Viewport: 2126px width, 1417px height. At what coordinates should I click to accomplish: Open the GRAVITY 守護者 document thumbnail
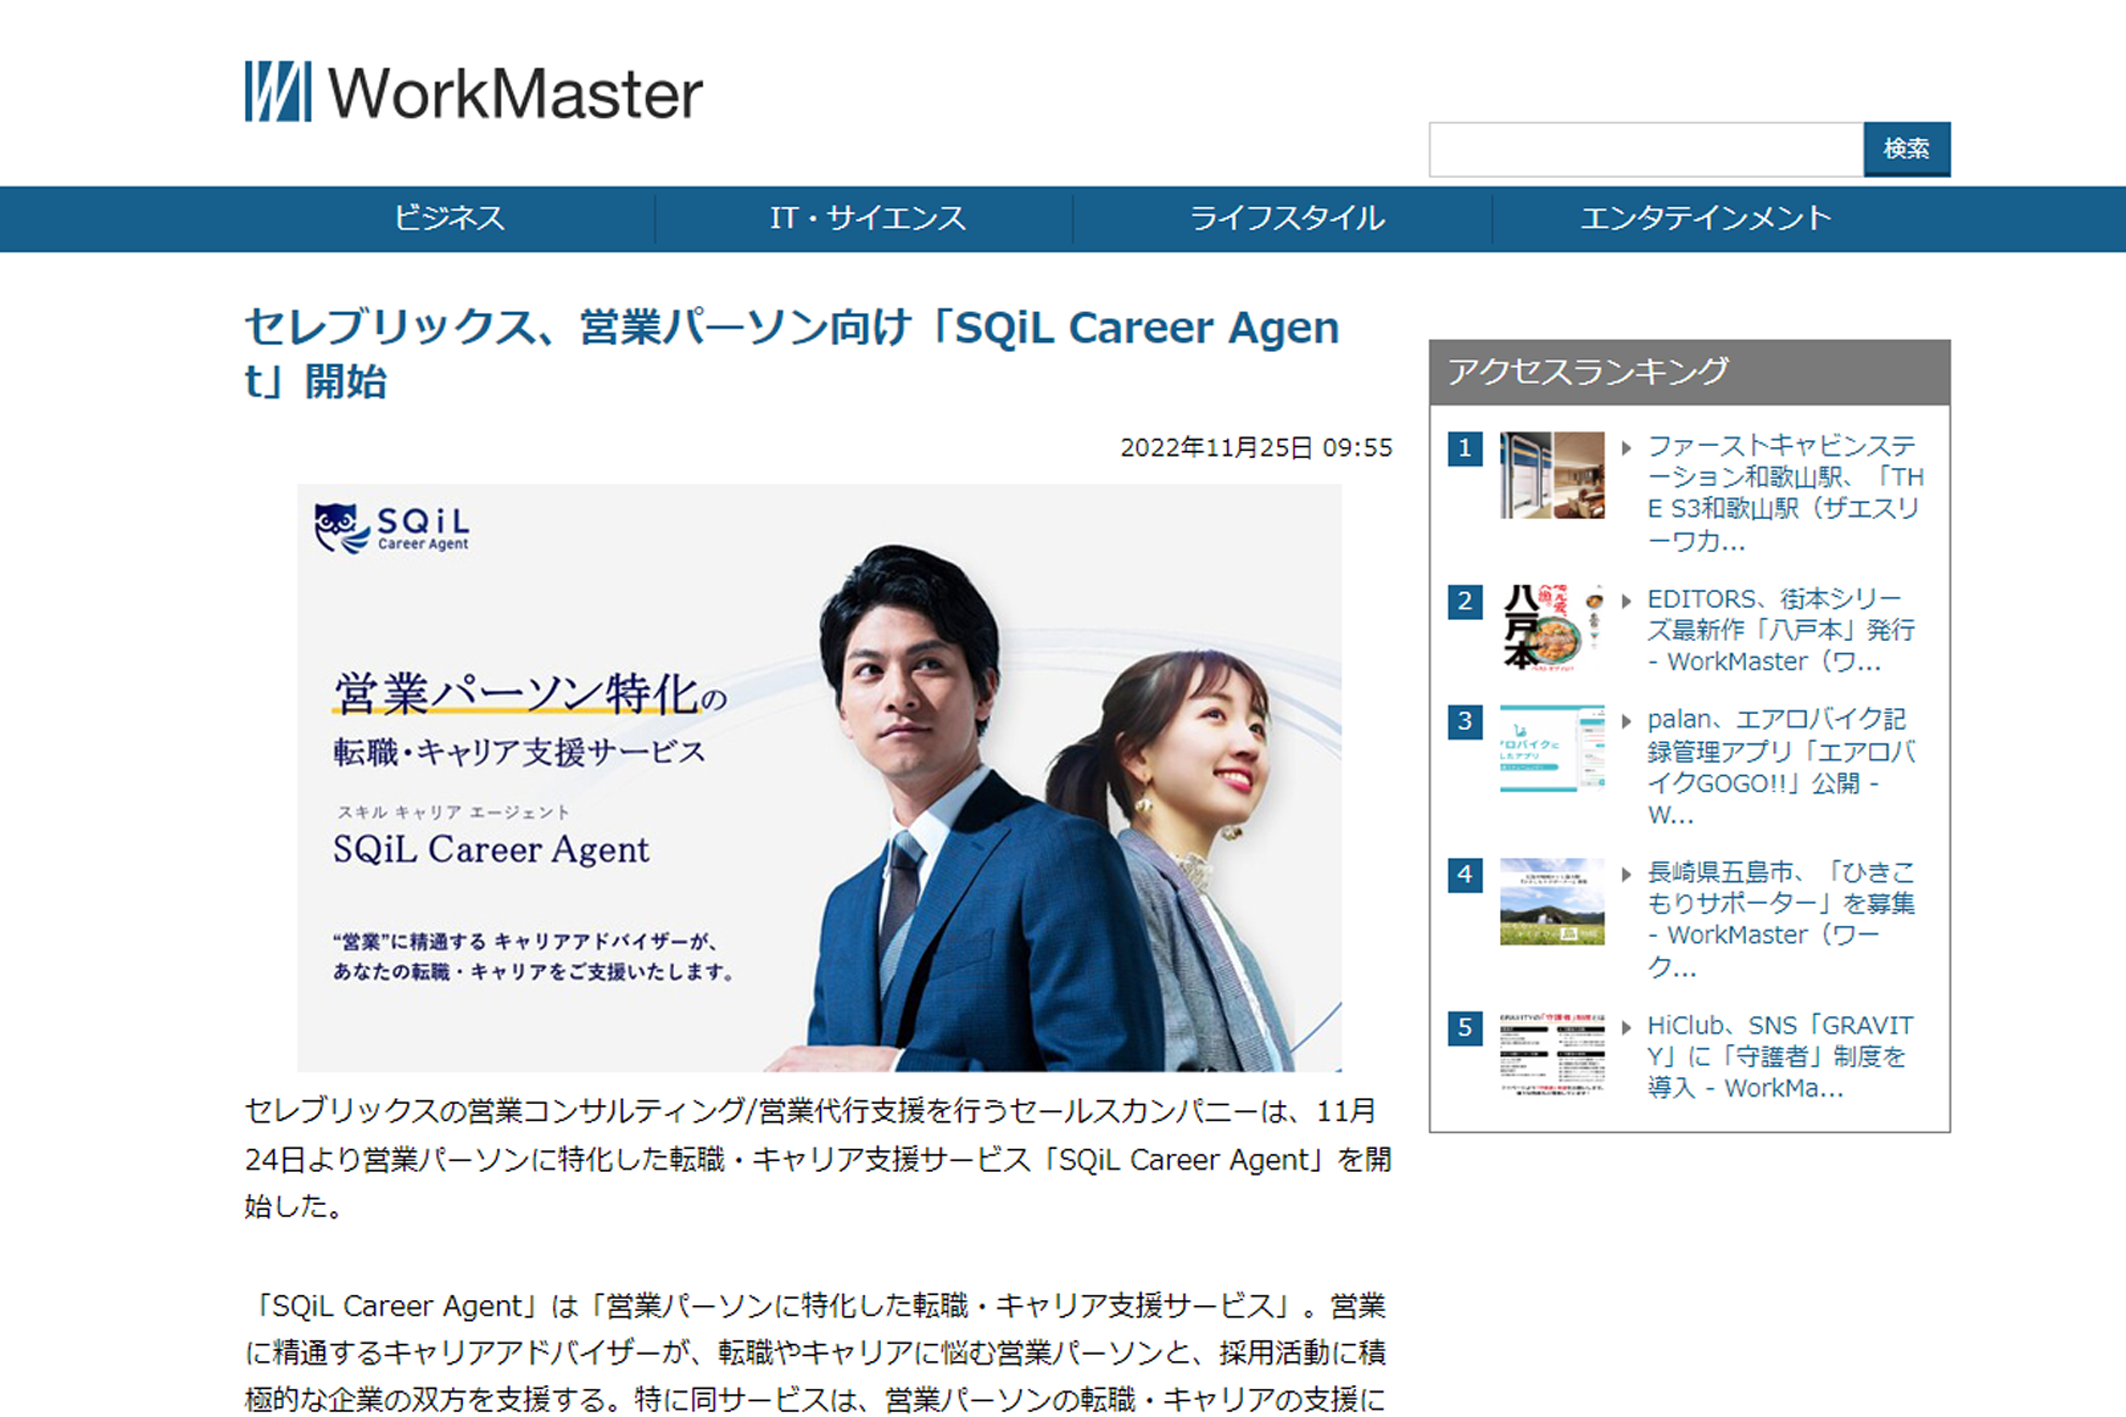pyautogui.click(x=1552, y=1054)
